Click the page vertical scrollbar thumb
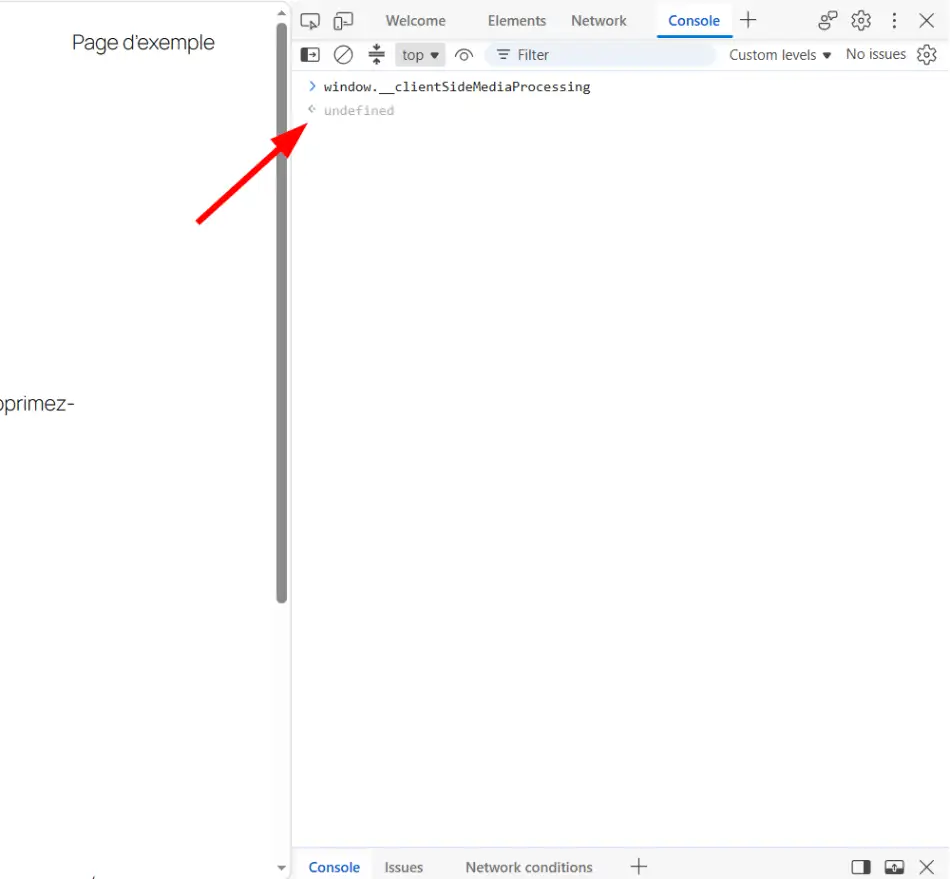Screen dimensions: 950x879 [x=281, y=313]
